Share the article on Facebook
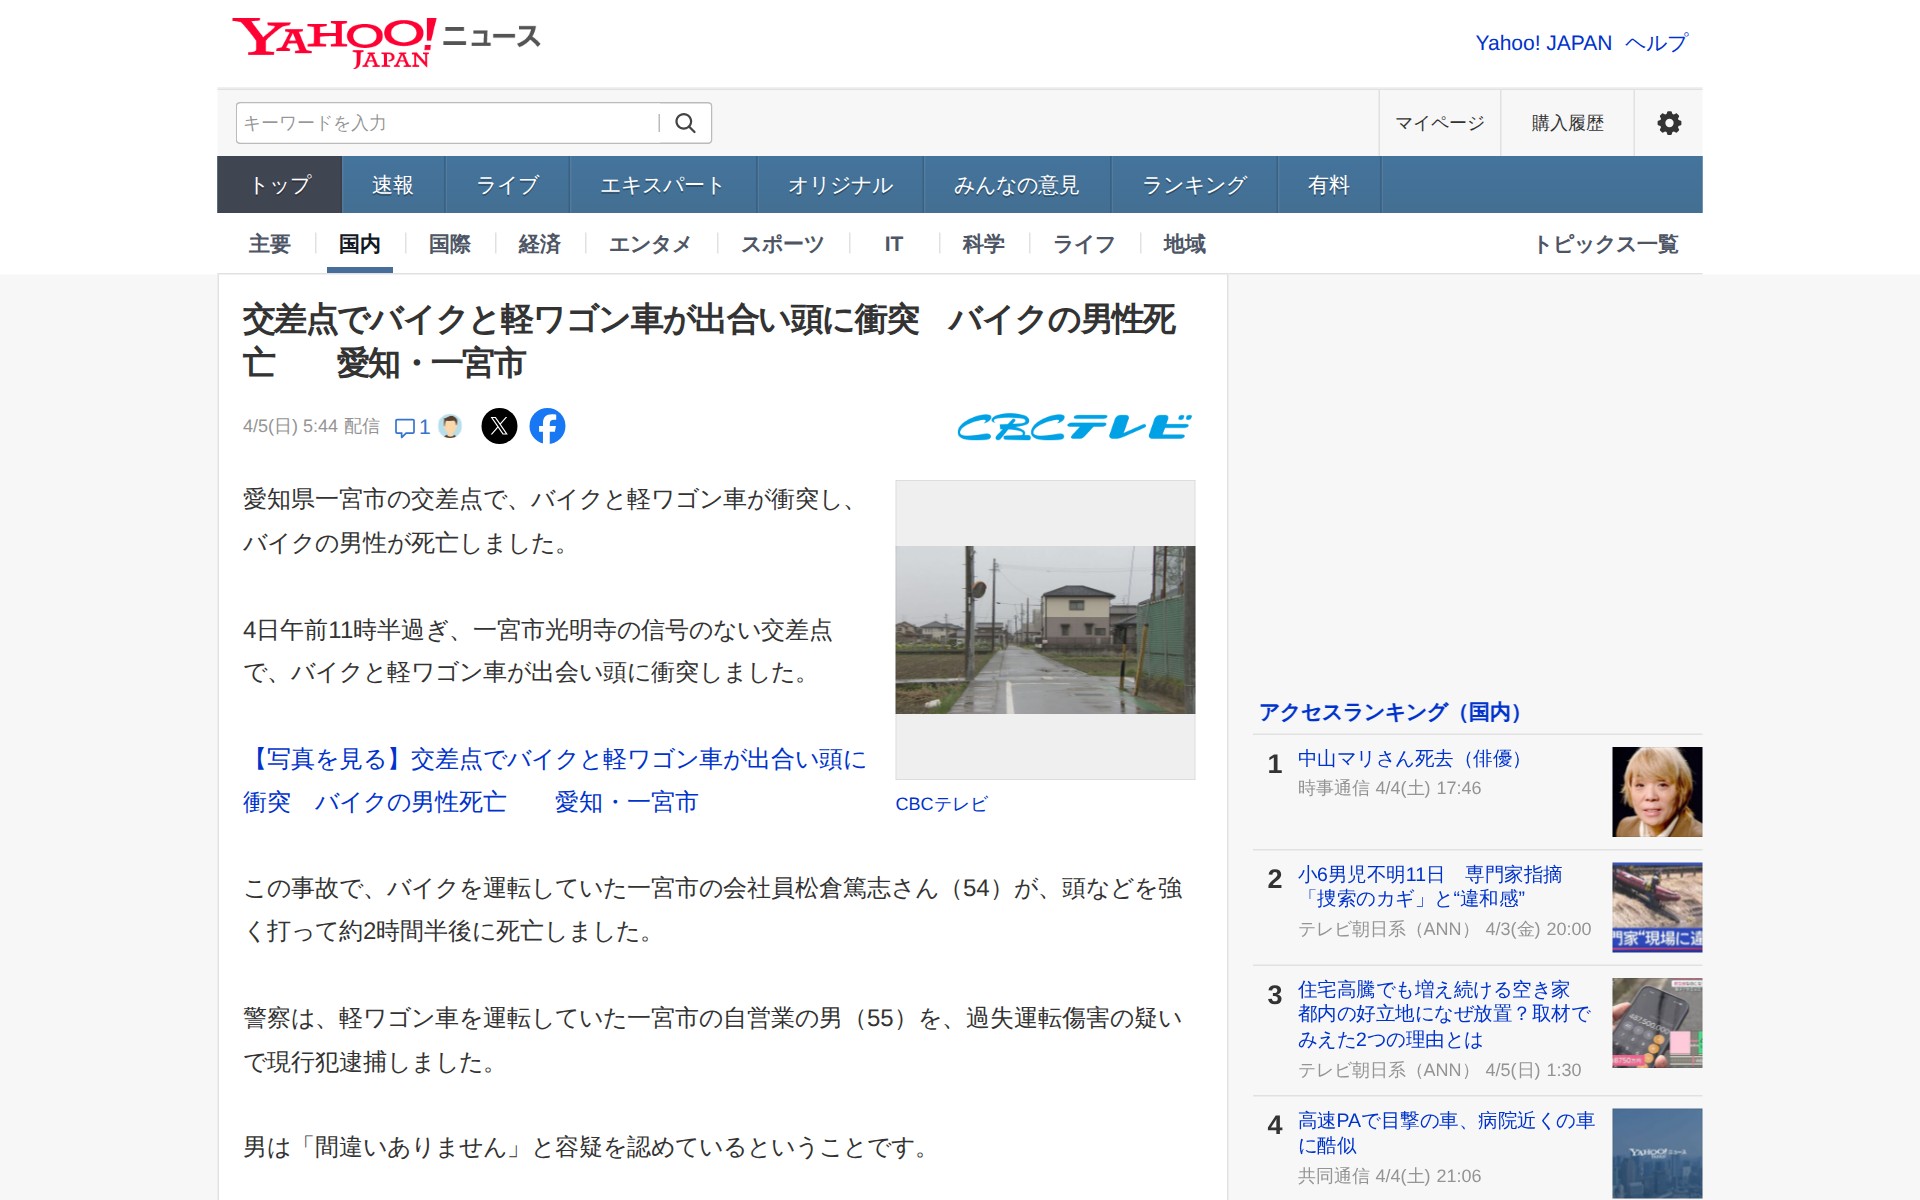Viewport: 1920px width, 1200px height. [x=547, y=426]
